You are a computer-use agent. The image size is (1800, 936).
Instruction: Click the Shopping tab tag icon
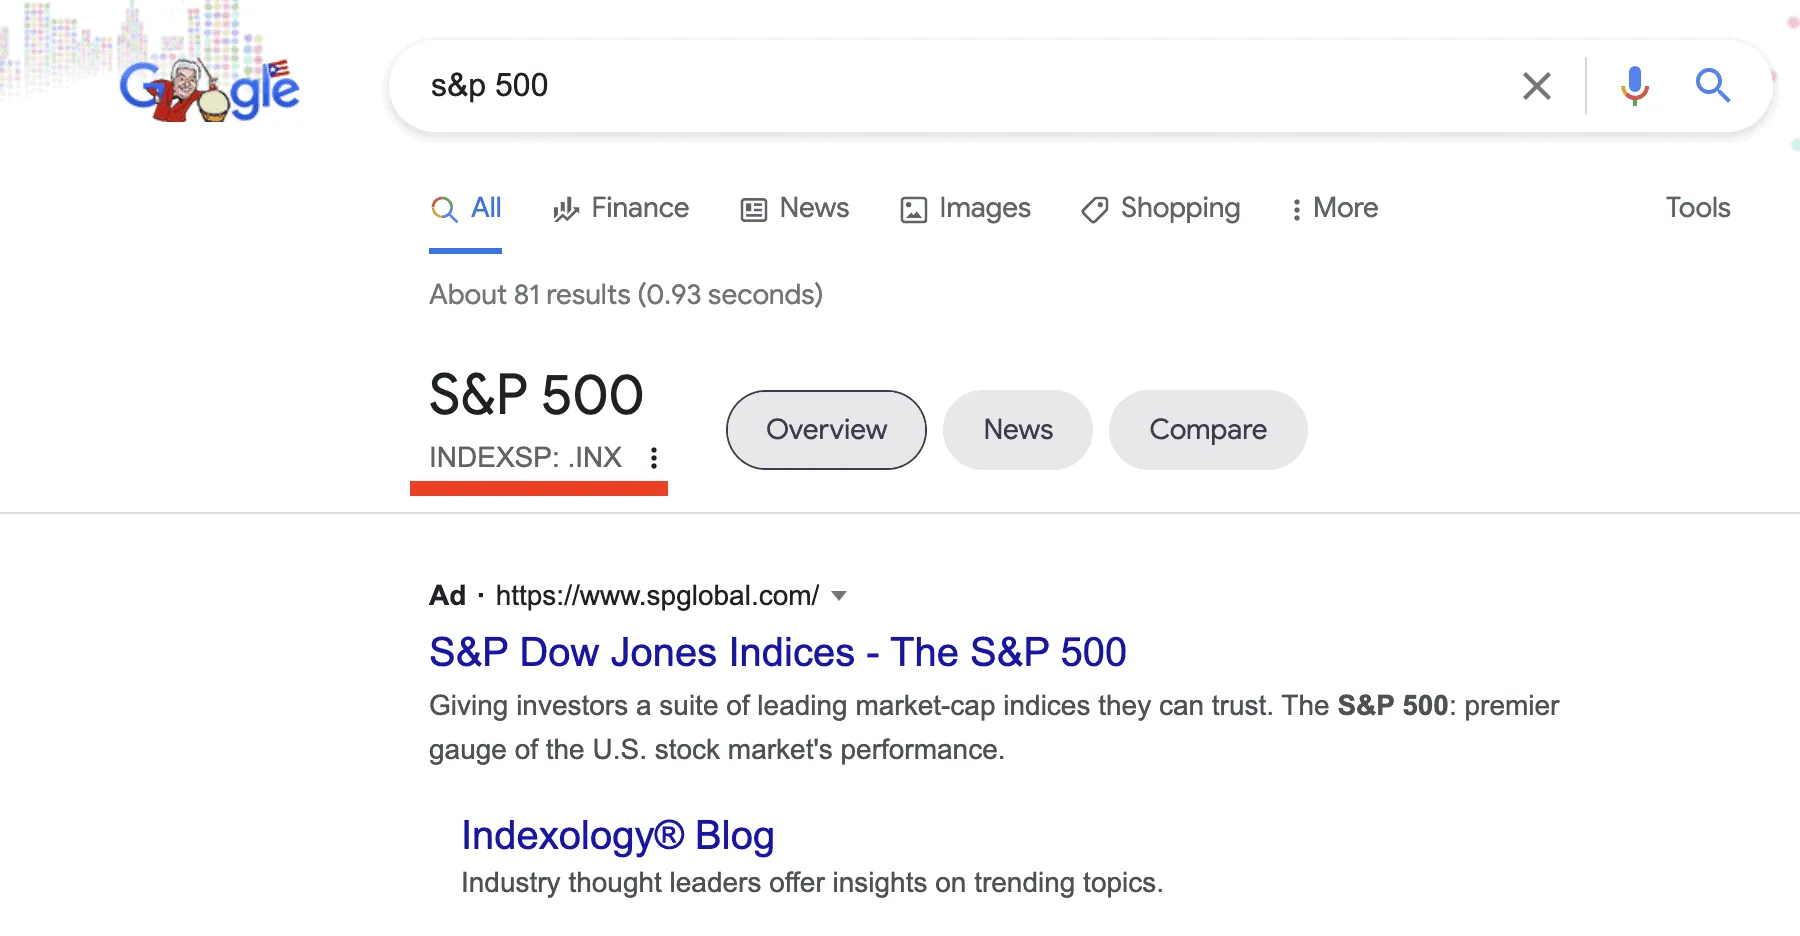pos(1095,209)
